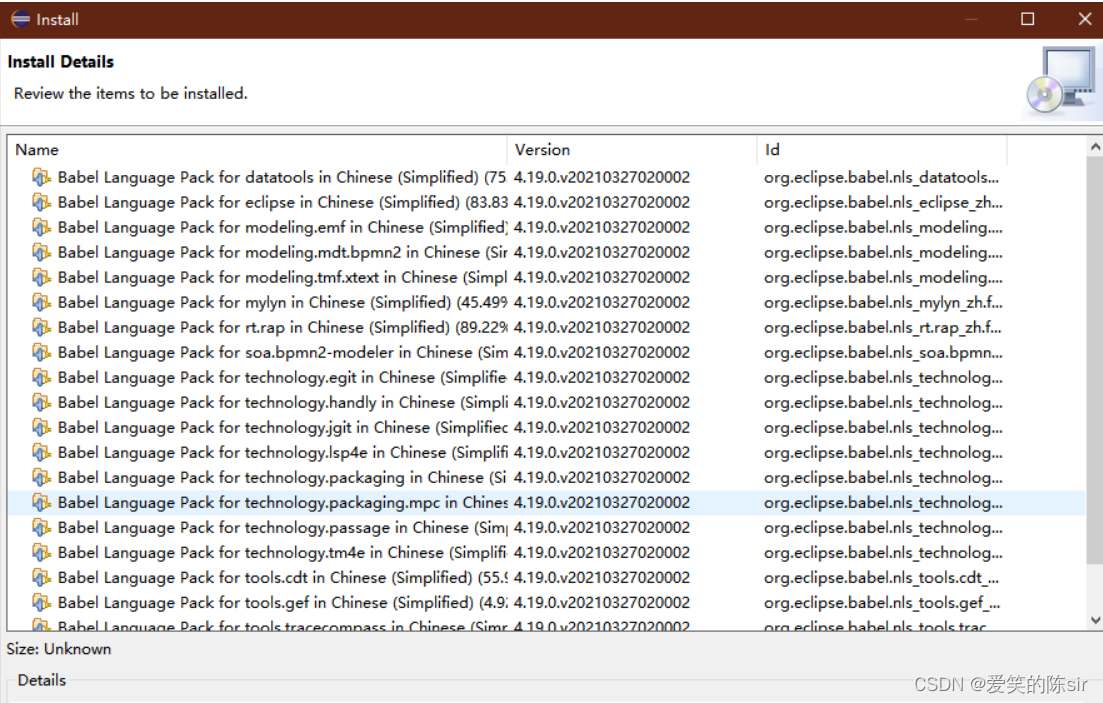
Task: Click the icon beside the technology.egit pack
Action: [x=42, y=377]
